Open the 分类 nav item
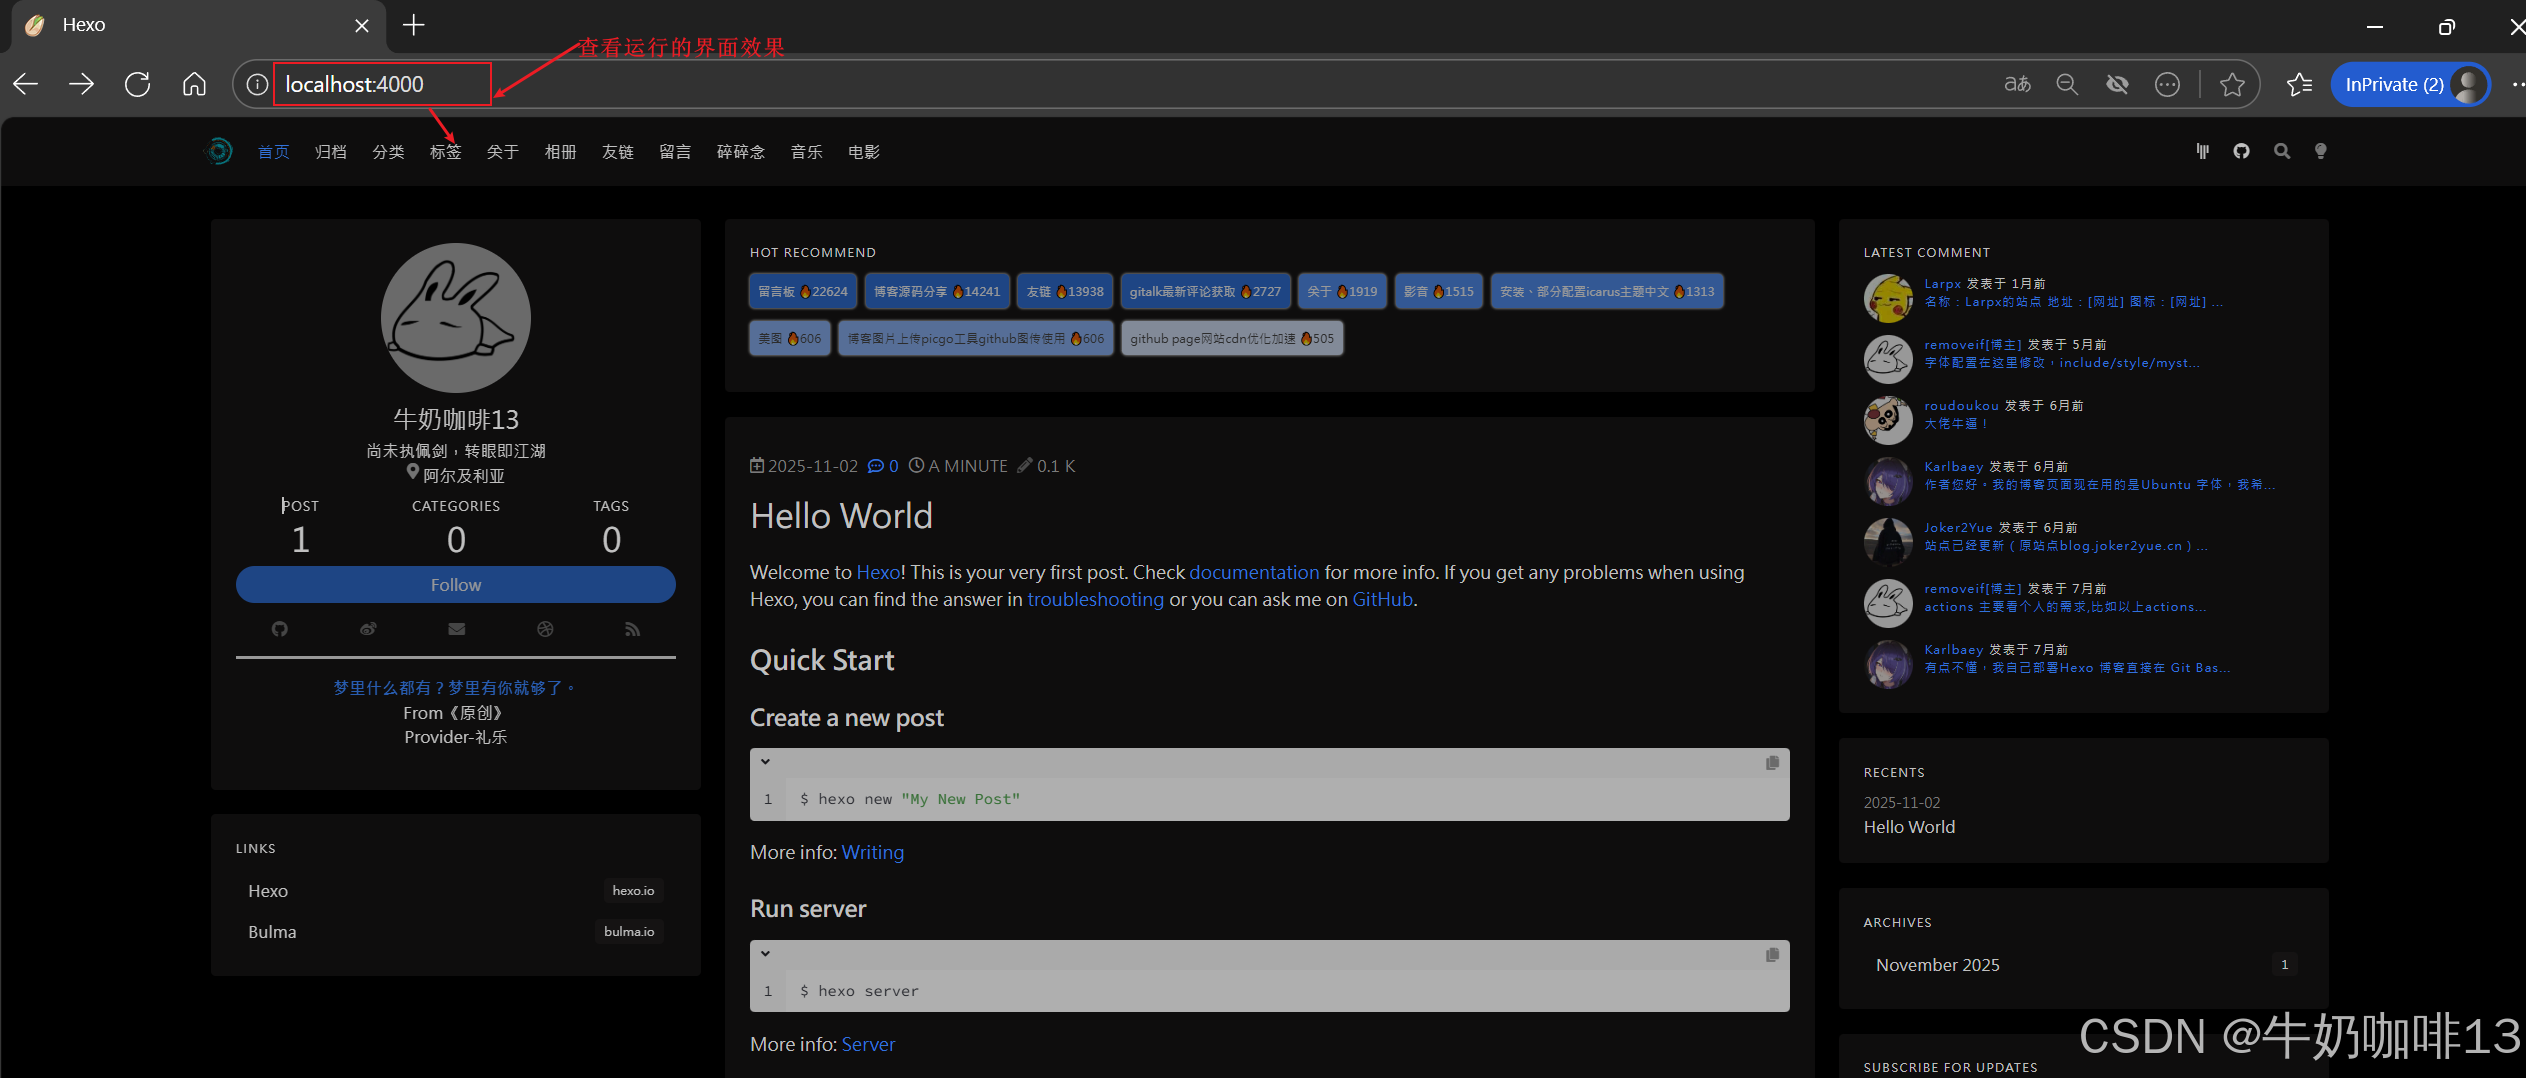This screenshot has height=1078, width=2526. click(388, 152)
